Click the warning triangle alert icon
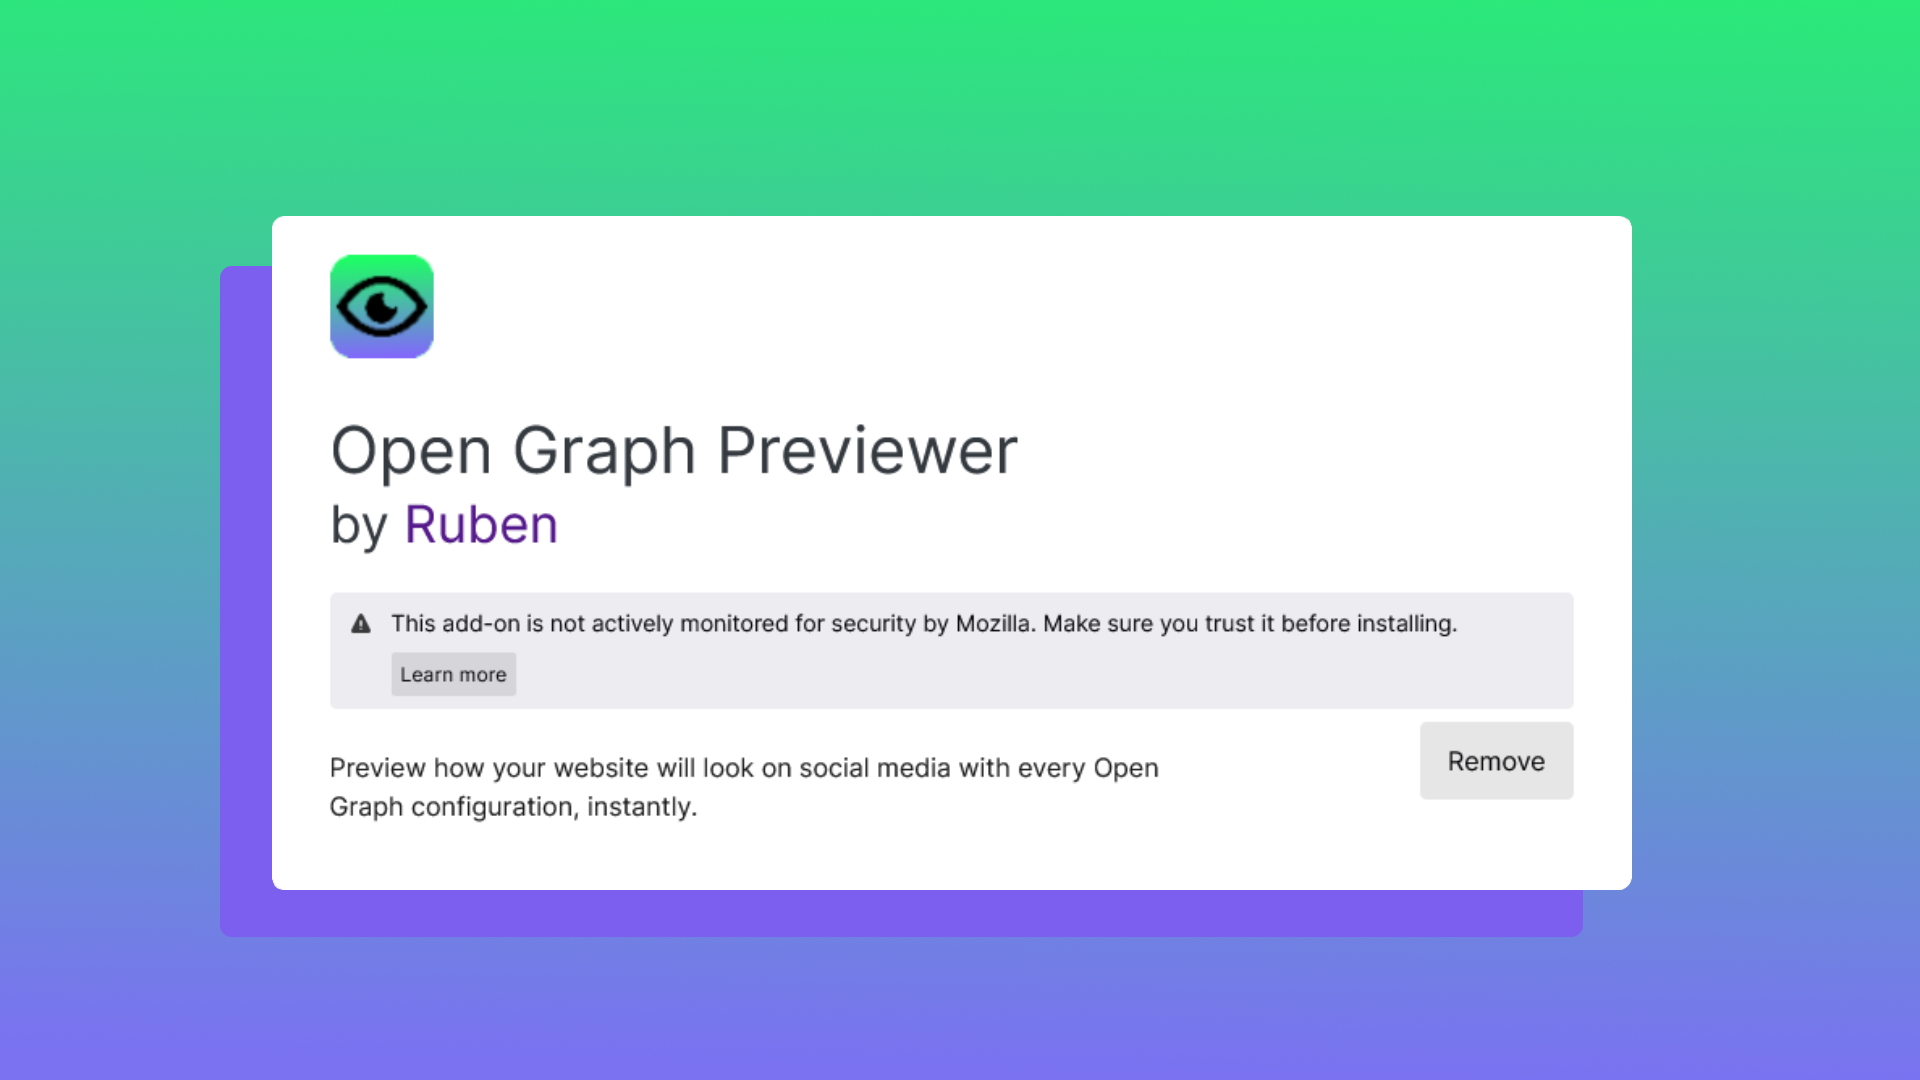Viewport: 1920px width, 1080px height. [x=361, y=622]
